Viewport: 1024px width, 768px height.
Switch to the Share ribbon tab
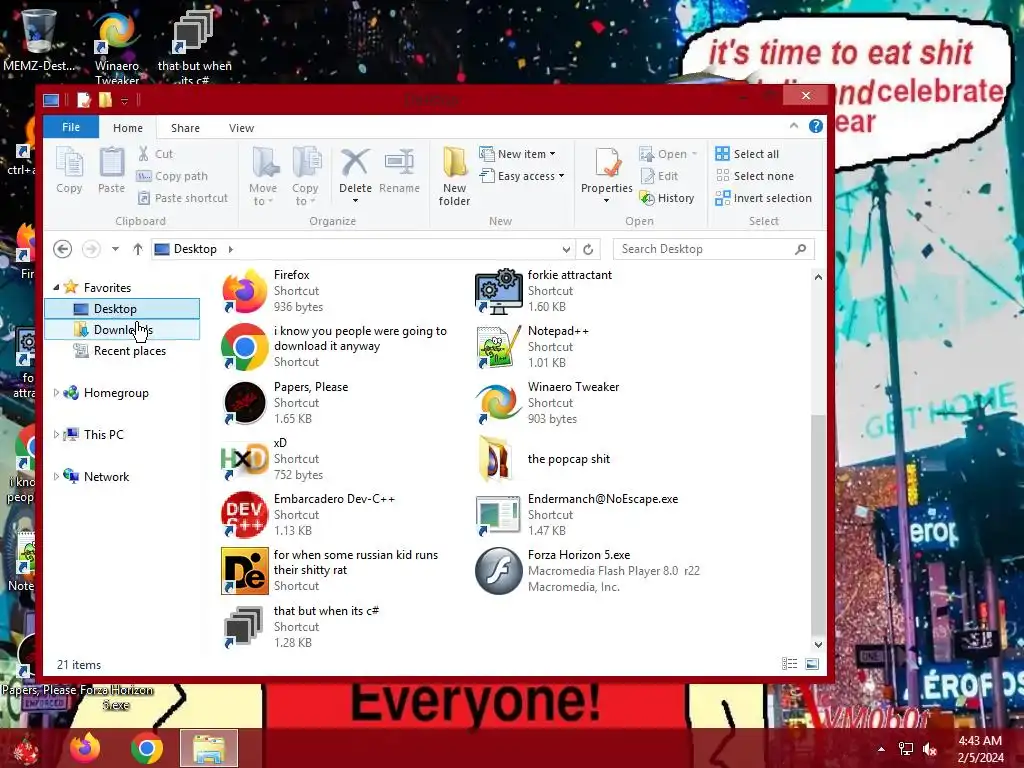click(185, 128)
